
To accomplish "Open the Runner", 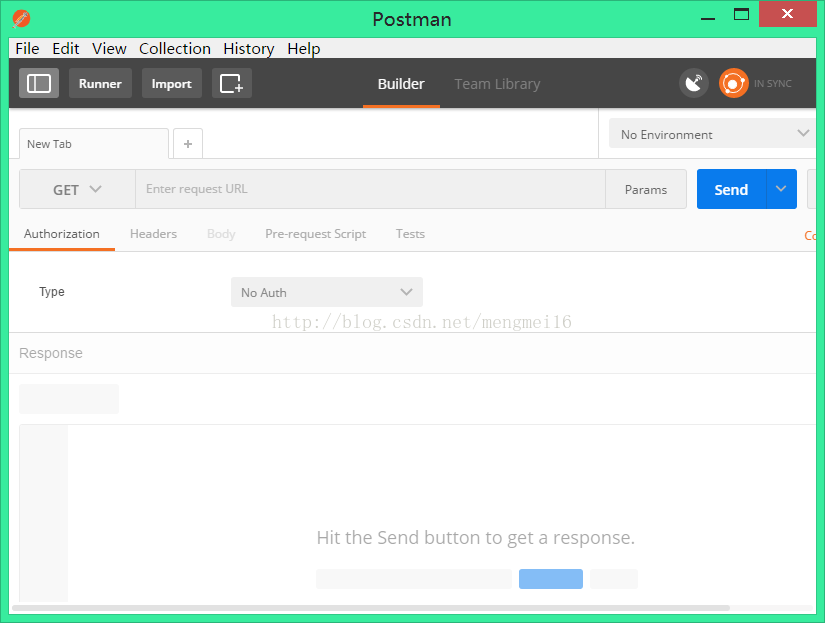I will tap(100, 83).
